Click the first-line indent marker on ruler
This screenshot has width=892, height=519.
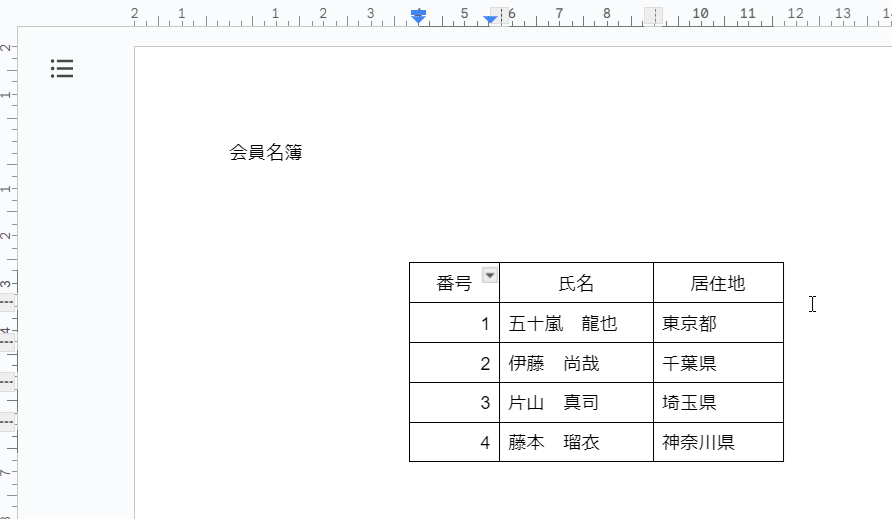tap(418, 12)
